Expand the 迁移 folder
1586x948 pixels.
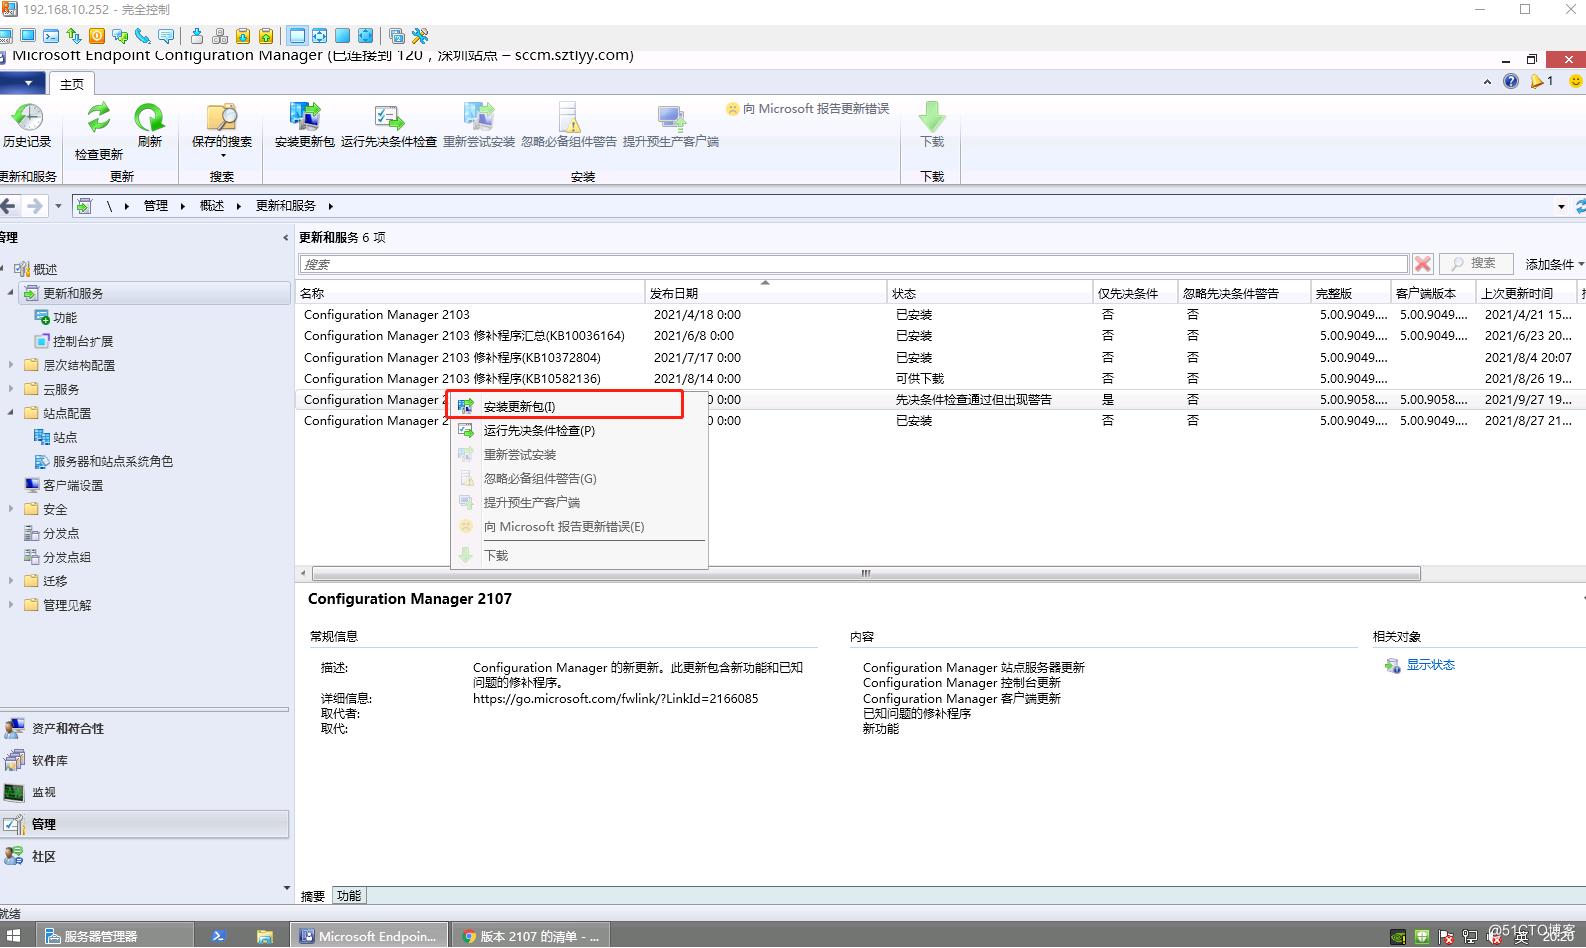coord(11,581)
